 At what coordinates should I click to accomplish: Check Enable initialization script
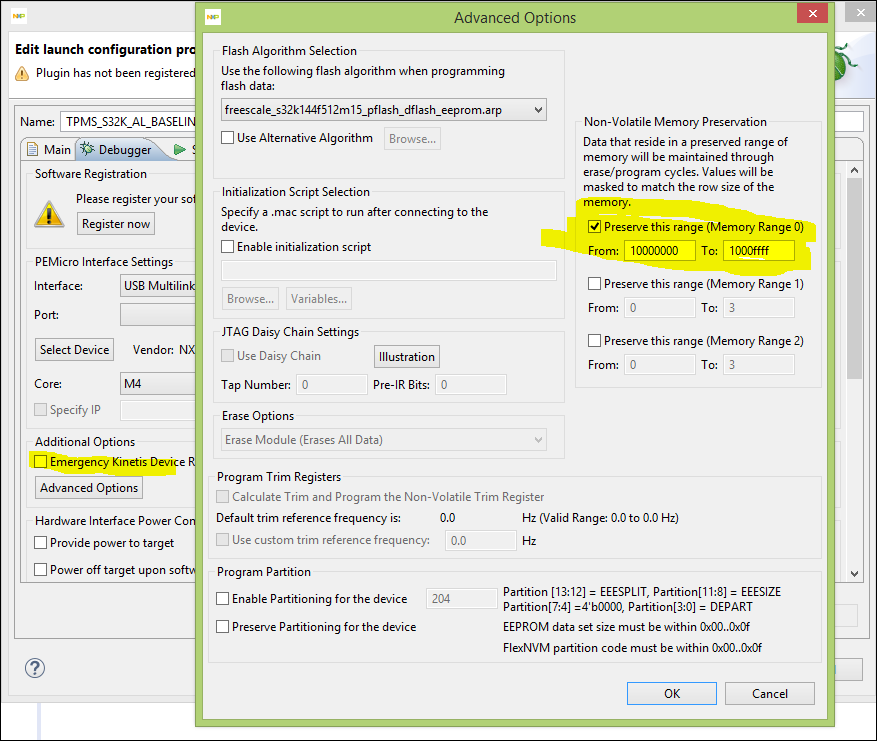point(228,247)
